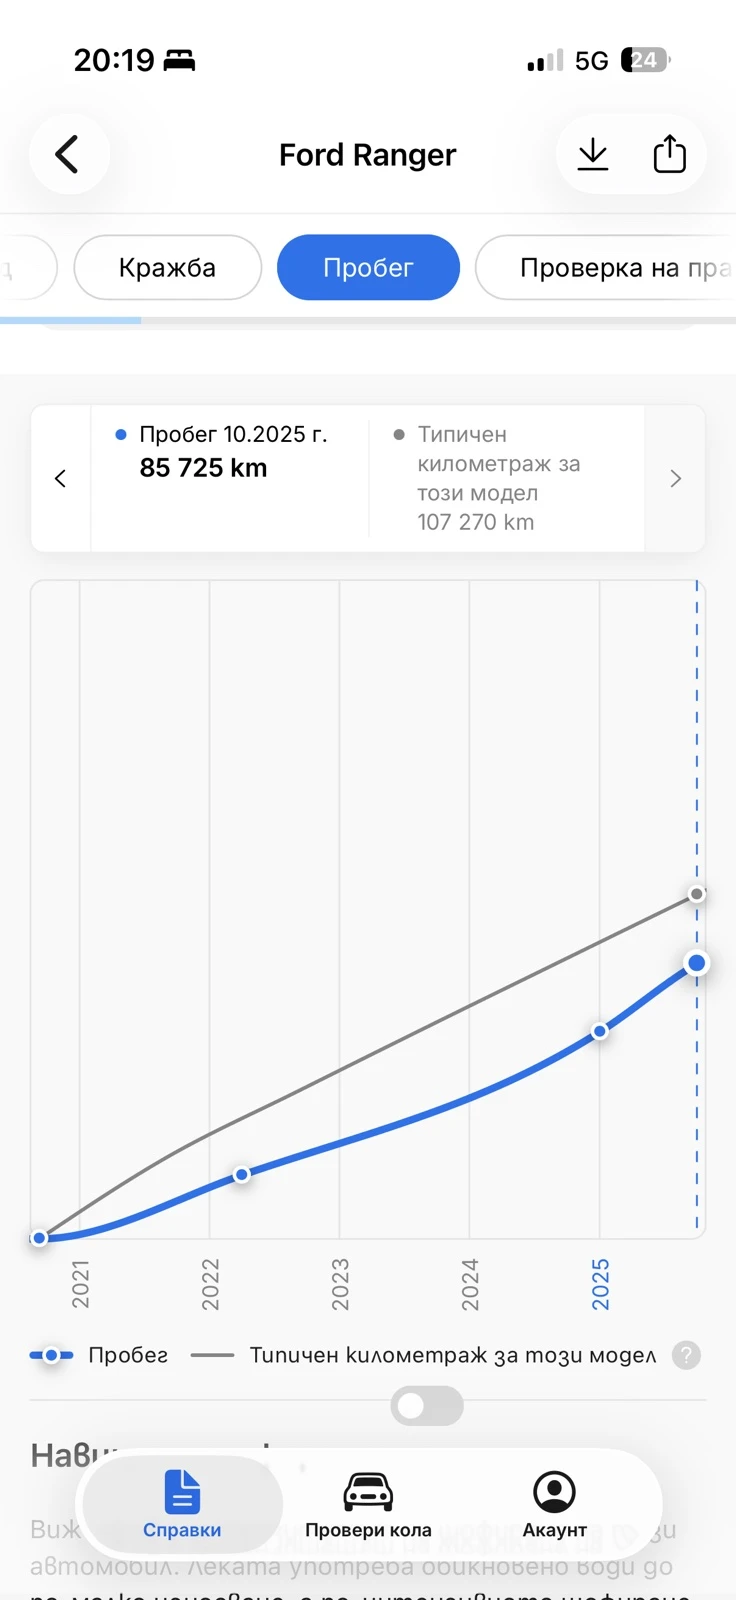Select the Пробег tab
The height and width of the screenshot is (1600, 736).
click(368, 268)
